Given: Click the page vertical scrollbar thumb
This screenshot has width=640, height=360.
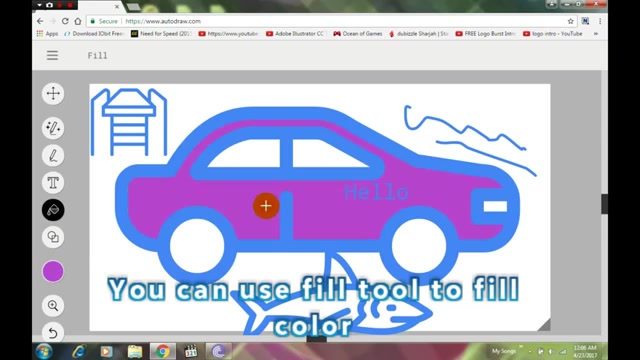Looking at the screenshot, I should click(x=604, y=204).
